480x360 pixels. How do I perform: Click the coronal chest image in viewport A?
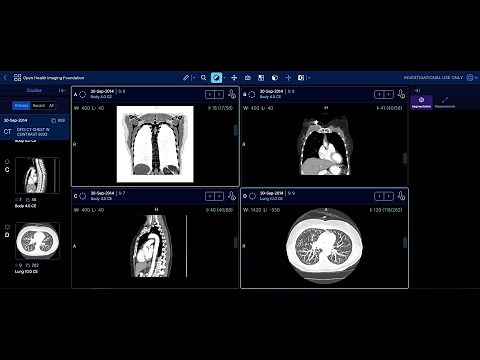click(155, 144)
